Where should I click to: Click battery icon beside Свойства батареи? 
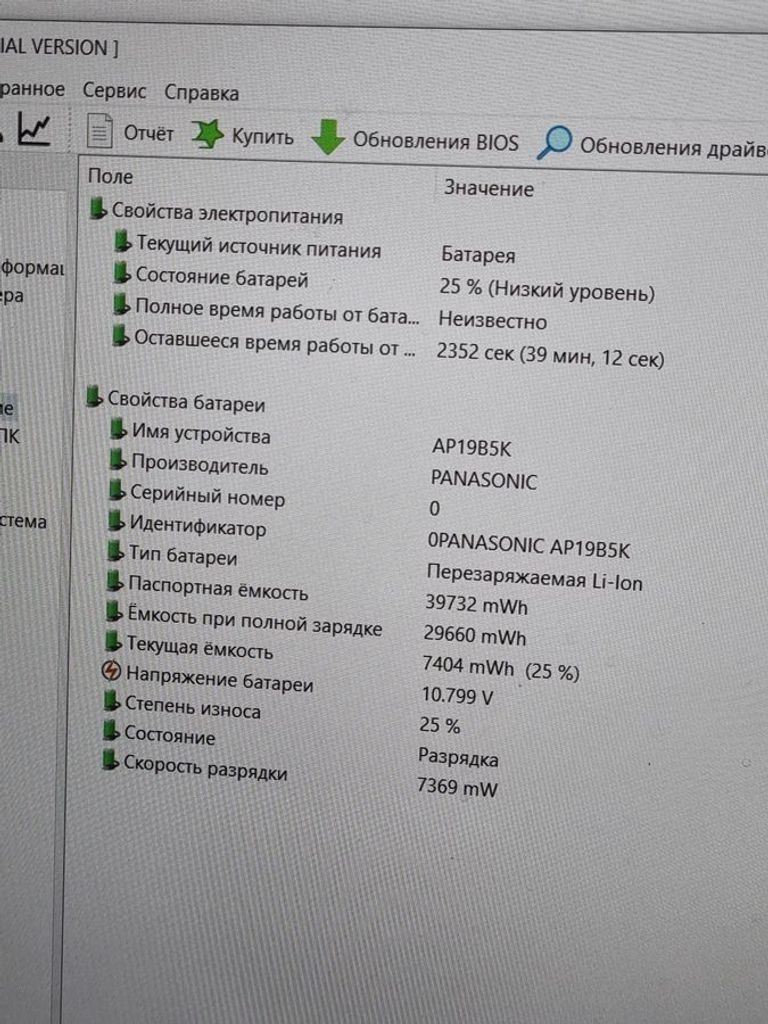point(95,396)
